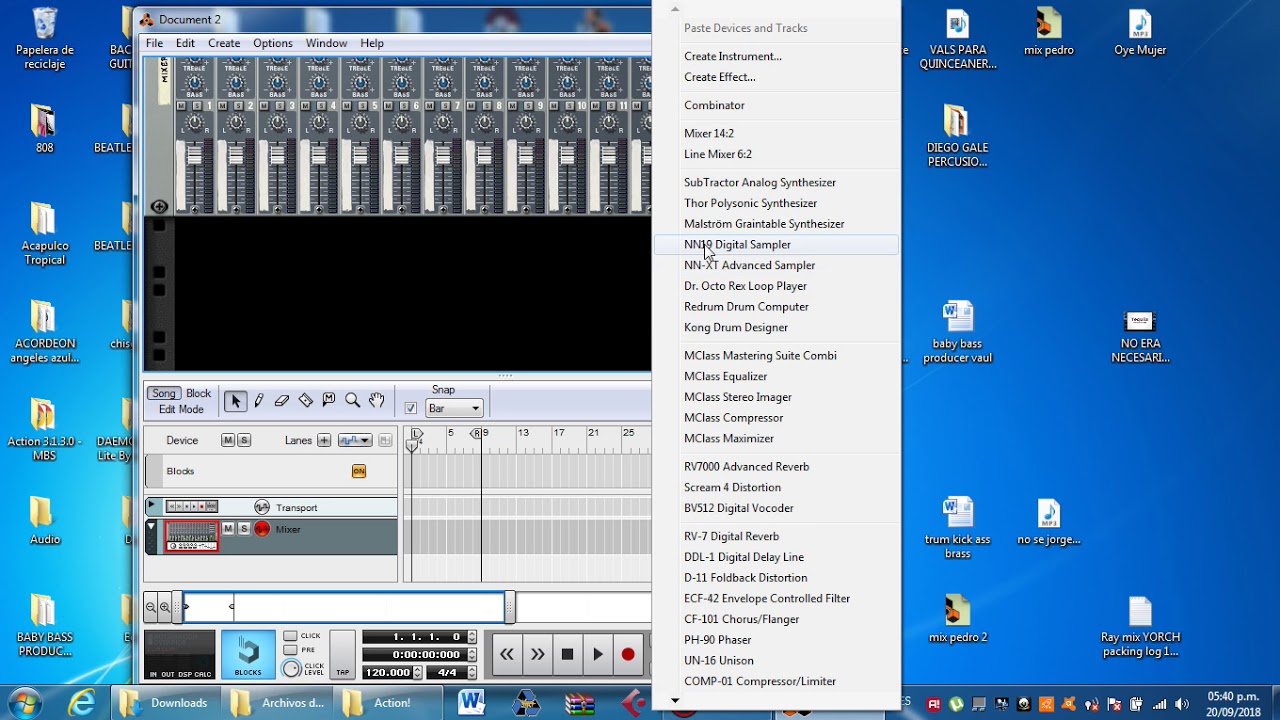Click the Transport track automation icon

tap(262, 507)
